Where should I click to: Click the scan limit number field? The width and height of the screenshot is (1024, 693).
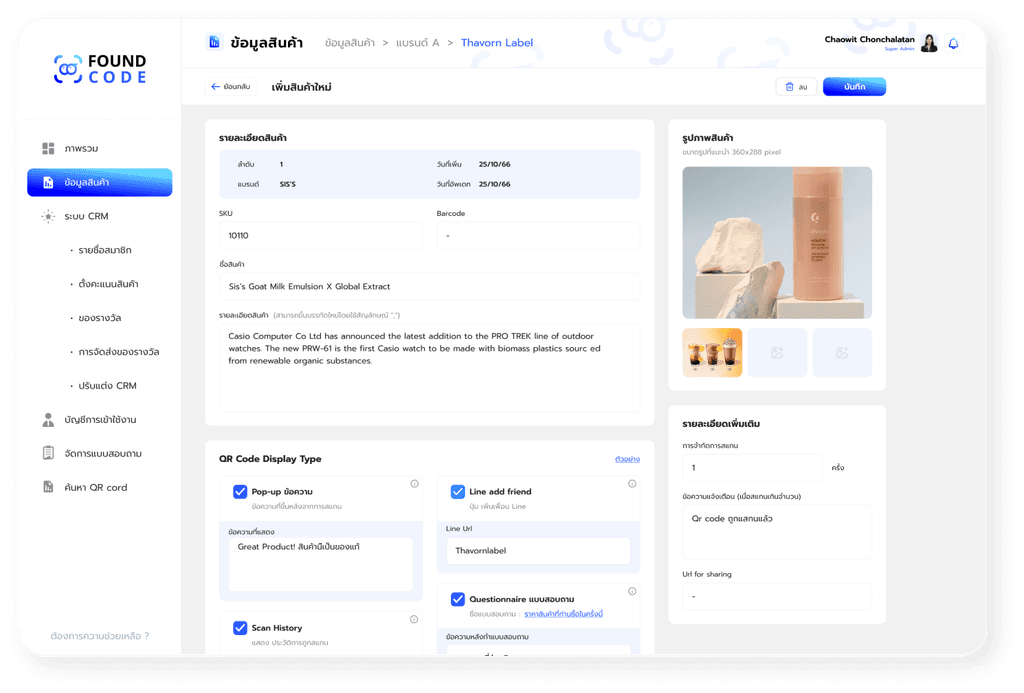[x=752, y=468]
